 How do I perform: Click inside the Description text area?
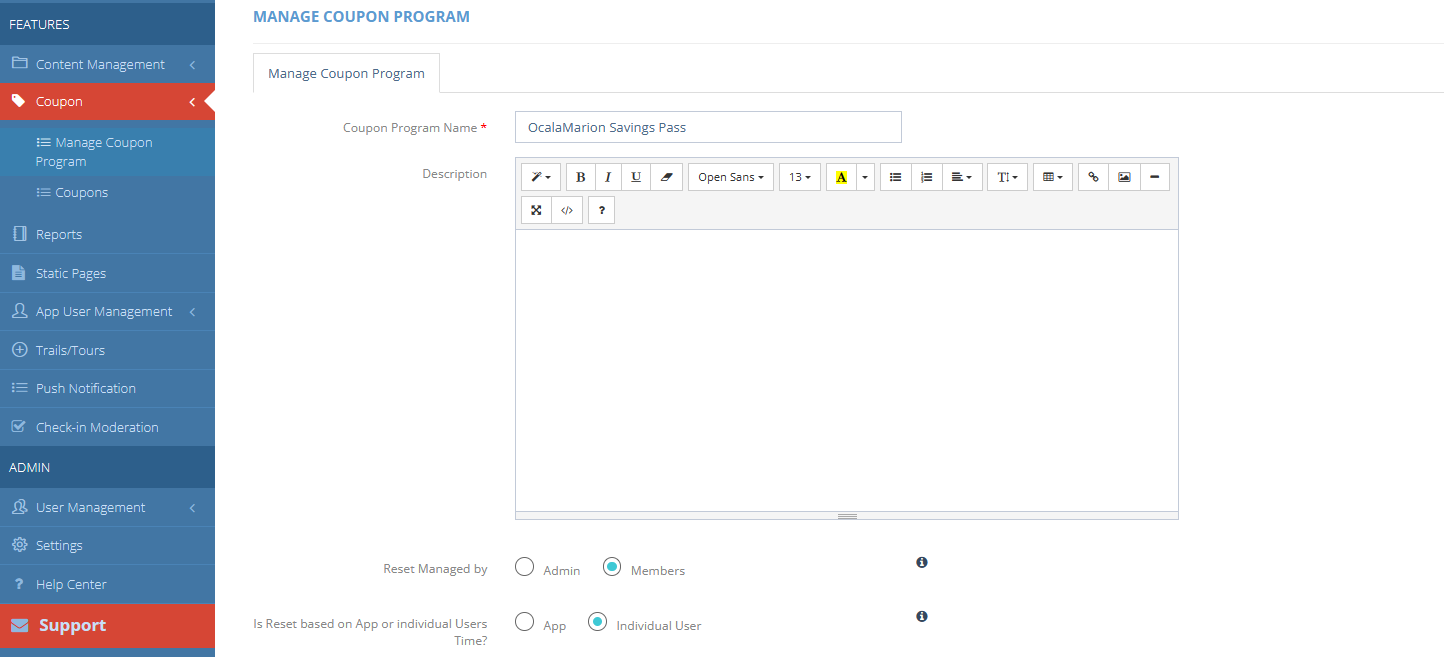(x=847, y=370)
